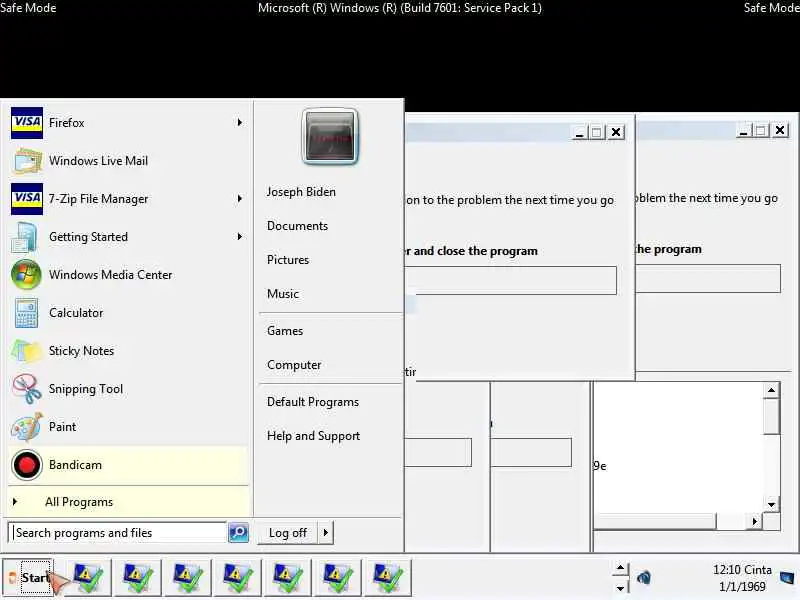
Task: Expand All Programs
Action: (128, 502)
